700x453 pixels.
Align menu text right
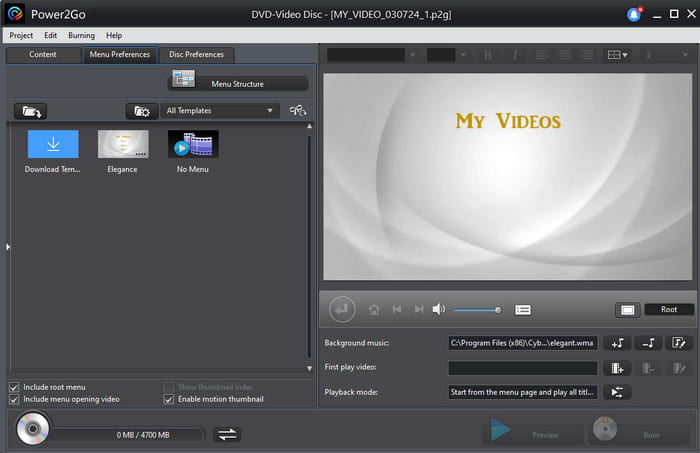coord(587,55)
